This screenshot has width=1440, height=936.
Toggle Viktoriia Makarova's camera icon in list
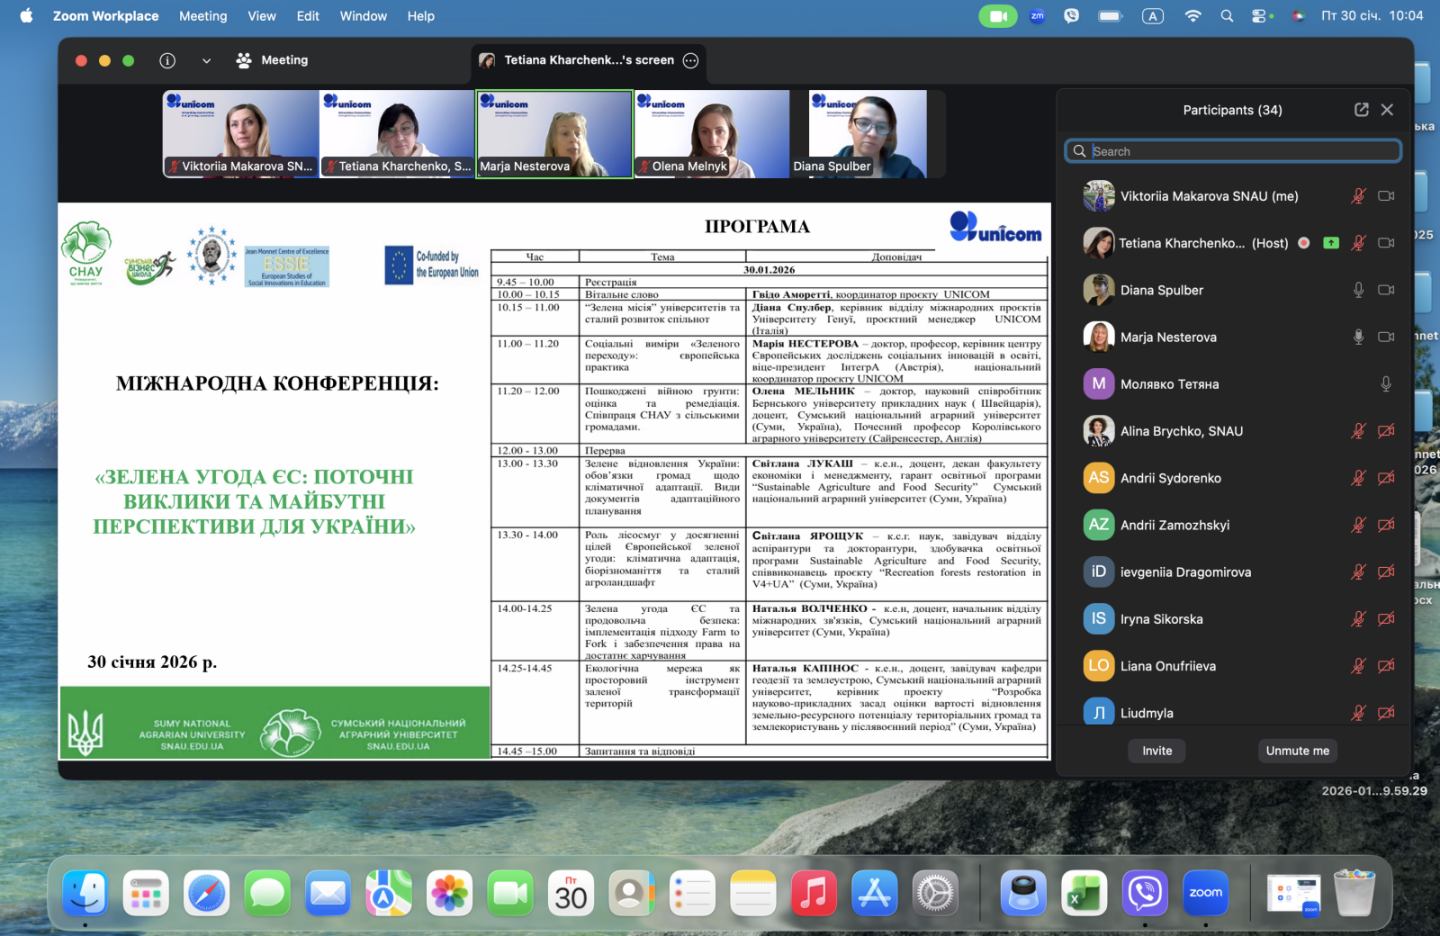(x=1386, y=196)
